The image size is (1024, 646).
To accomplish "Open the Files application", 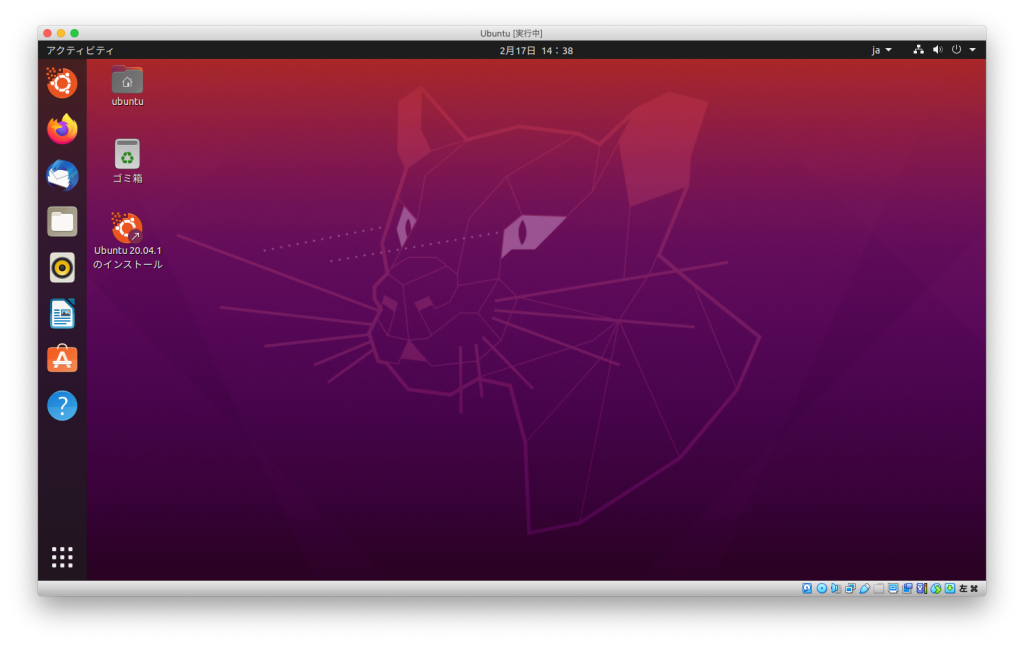I will pyautogui.click(x=61, y=222).
